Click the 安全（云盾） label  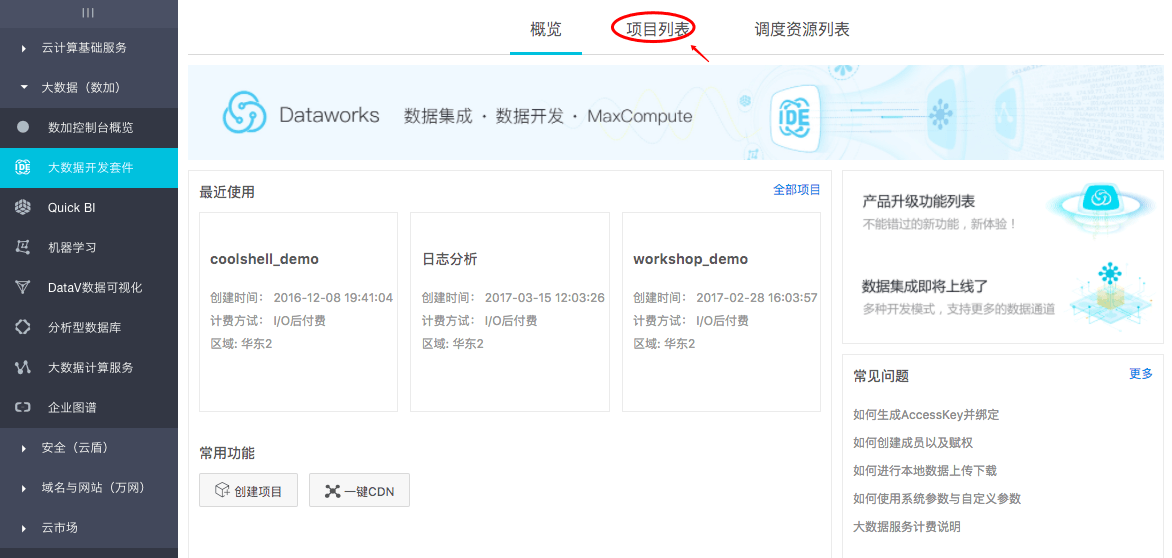point(75,448)
